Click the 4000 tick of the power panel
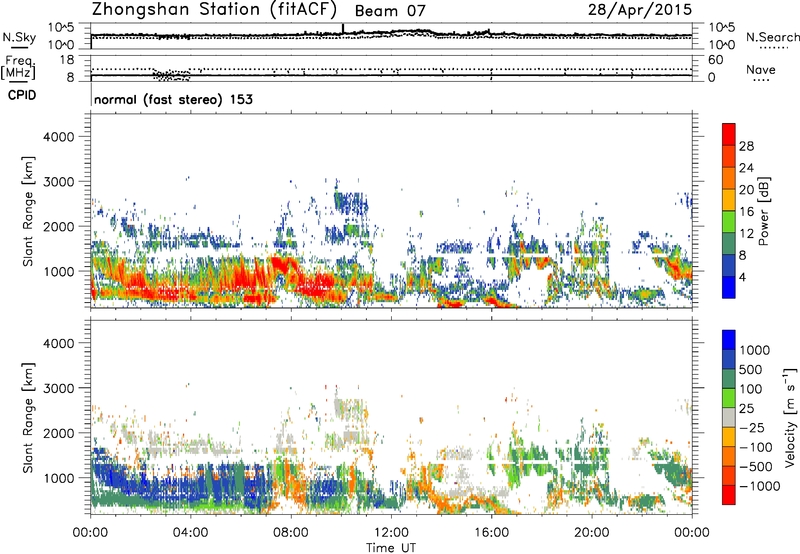Viewport: 800px width, 554px height. [x=58, y=137]
